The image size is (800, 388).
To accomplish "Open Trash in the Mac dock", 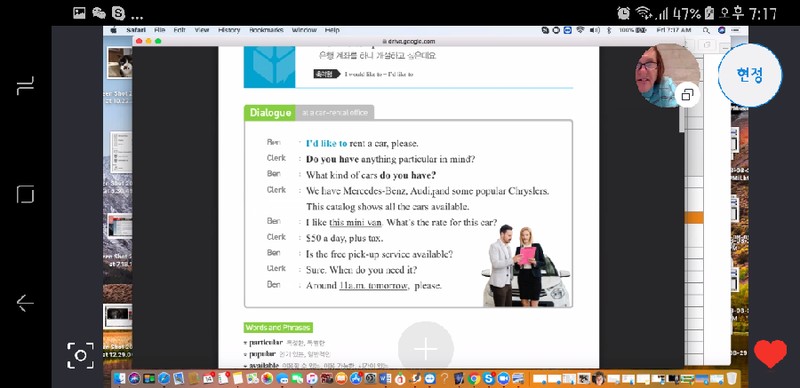I will pyautogui.click(x=732, y=378).
